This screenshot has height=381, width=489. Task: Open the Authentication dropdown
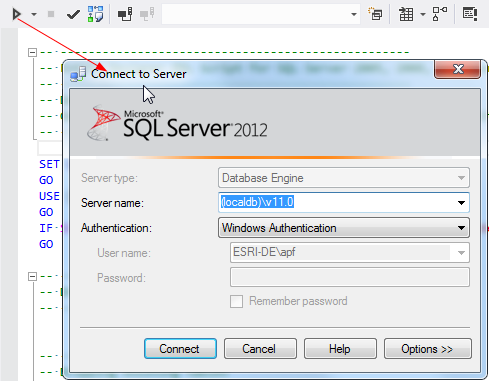[344, 228]
